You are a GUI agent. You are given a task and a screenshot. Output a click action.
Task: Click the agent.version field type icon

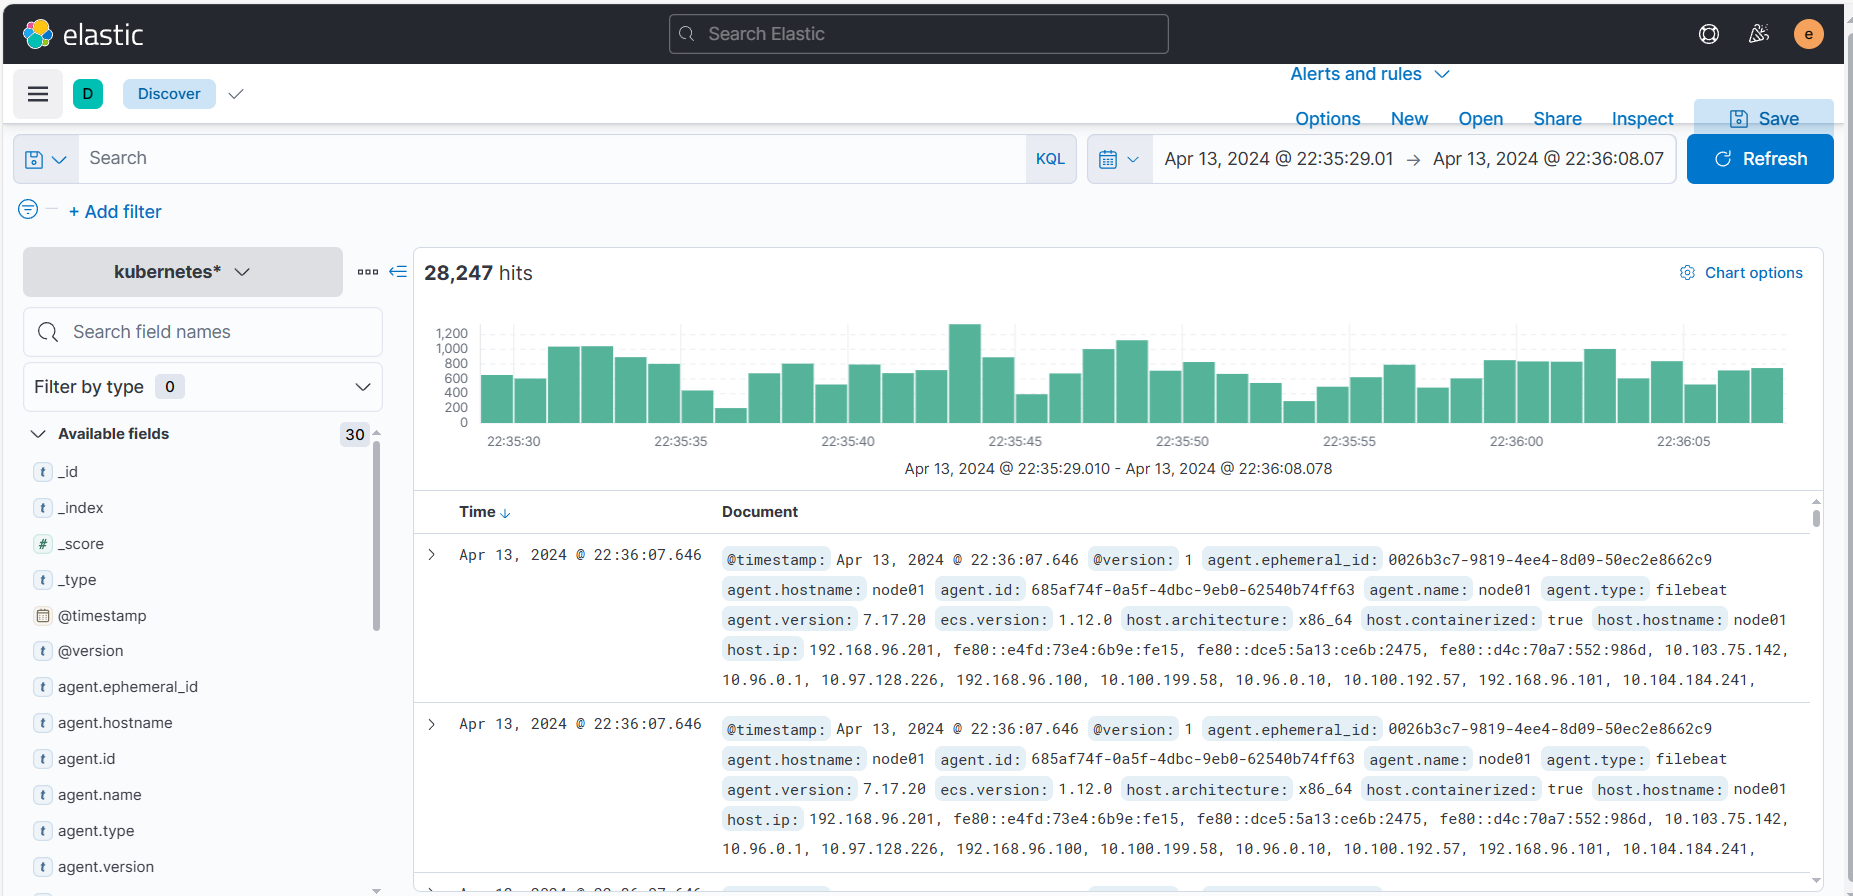(x=43, y=867)
